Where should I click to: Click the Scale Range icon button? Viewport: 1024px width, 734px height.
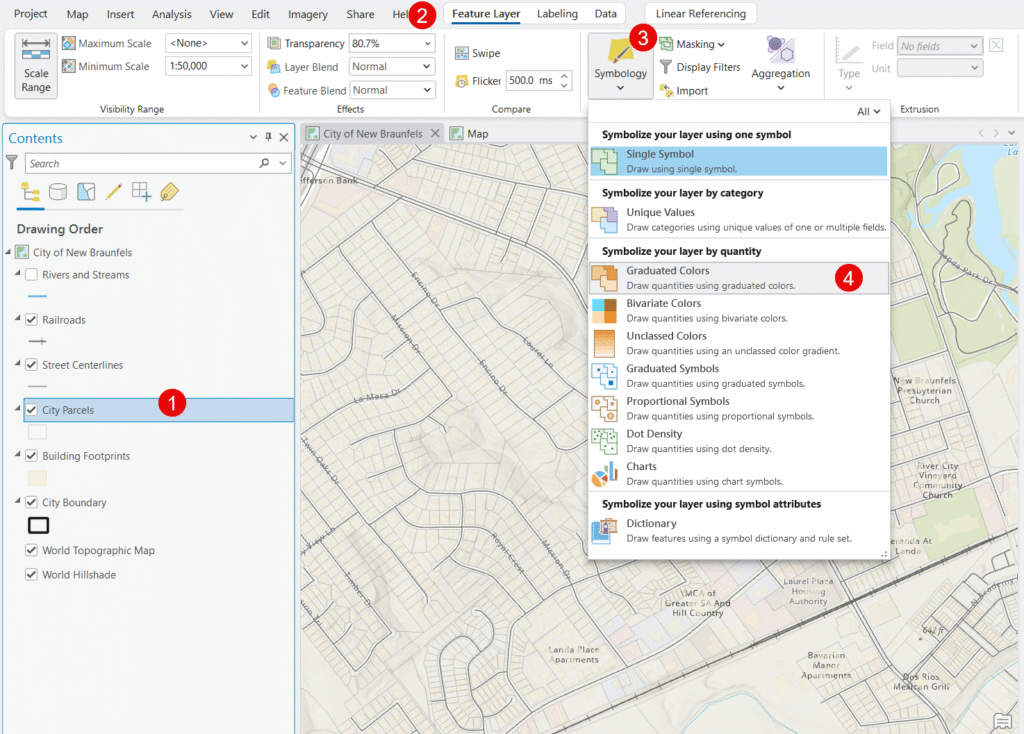pyautogui.click(x=36, y=66)
